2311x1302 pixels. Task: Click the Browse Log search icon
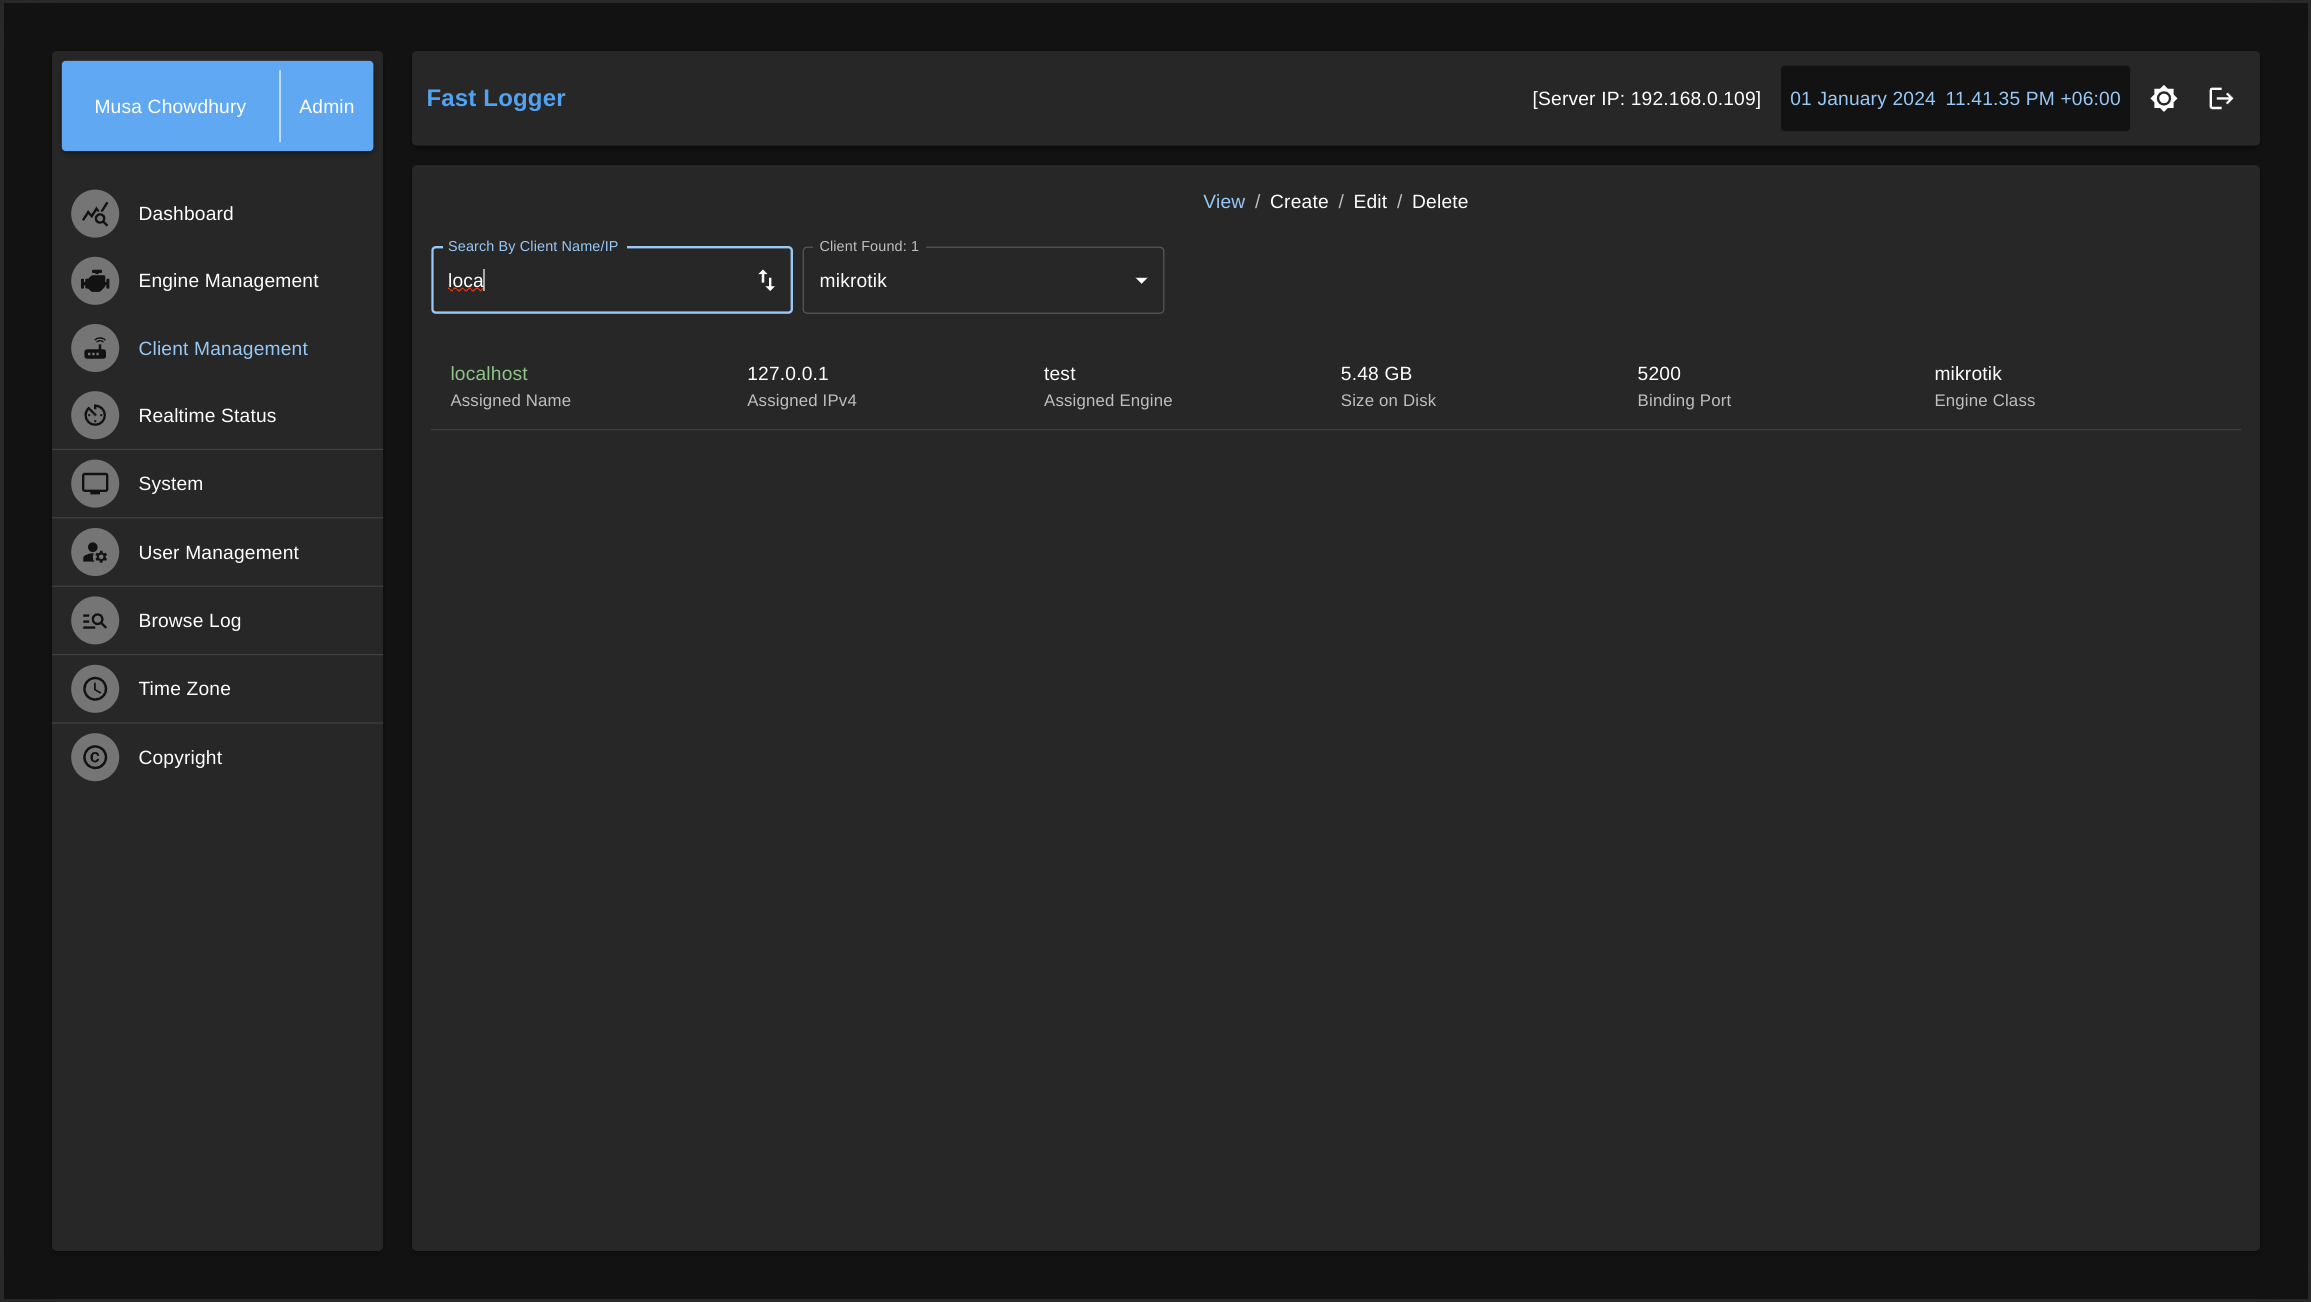[x=95, y=621]
